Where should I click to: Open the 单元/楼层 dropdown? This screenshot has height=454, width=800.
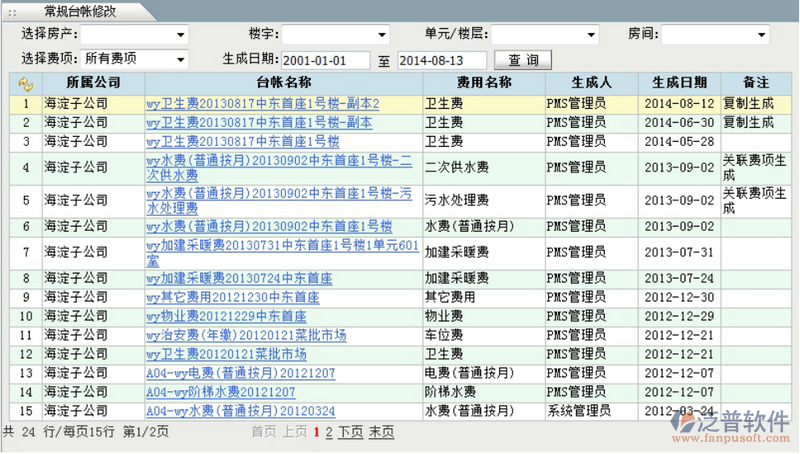536,34
